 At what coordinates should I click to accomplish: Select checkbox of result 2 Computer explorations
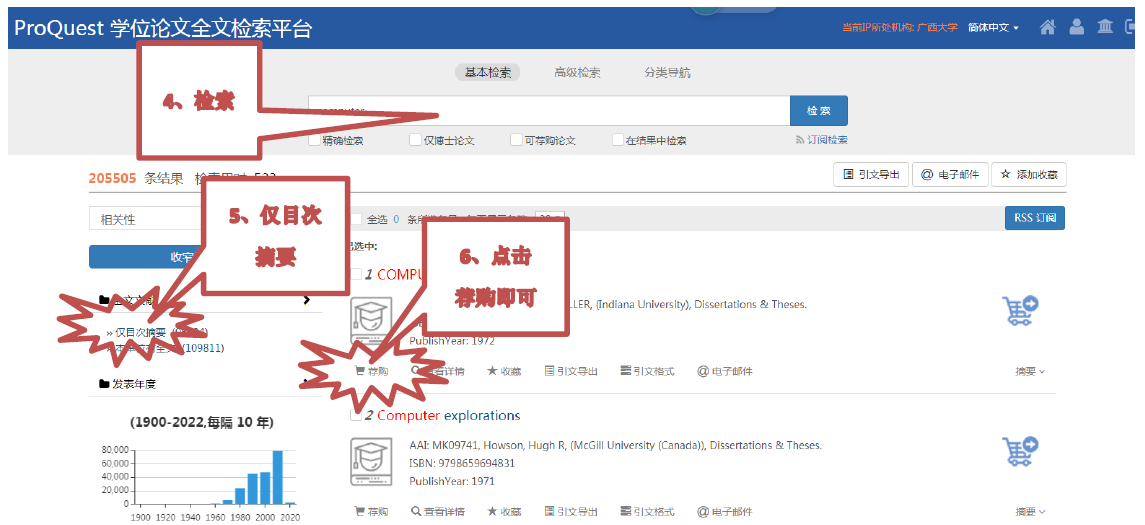[356, 415]
